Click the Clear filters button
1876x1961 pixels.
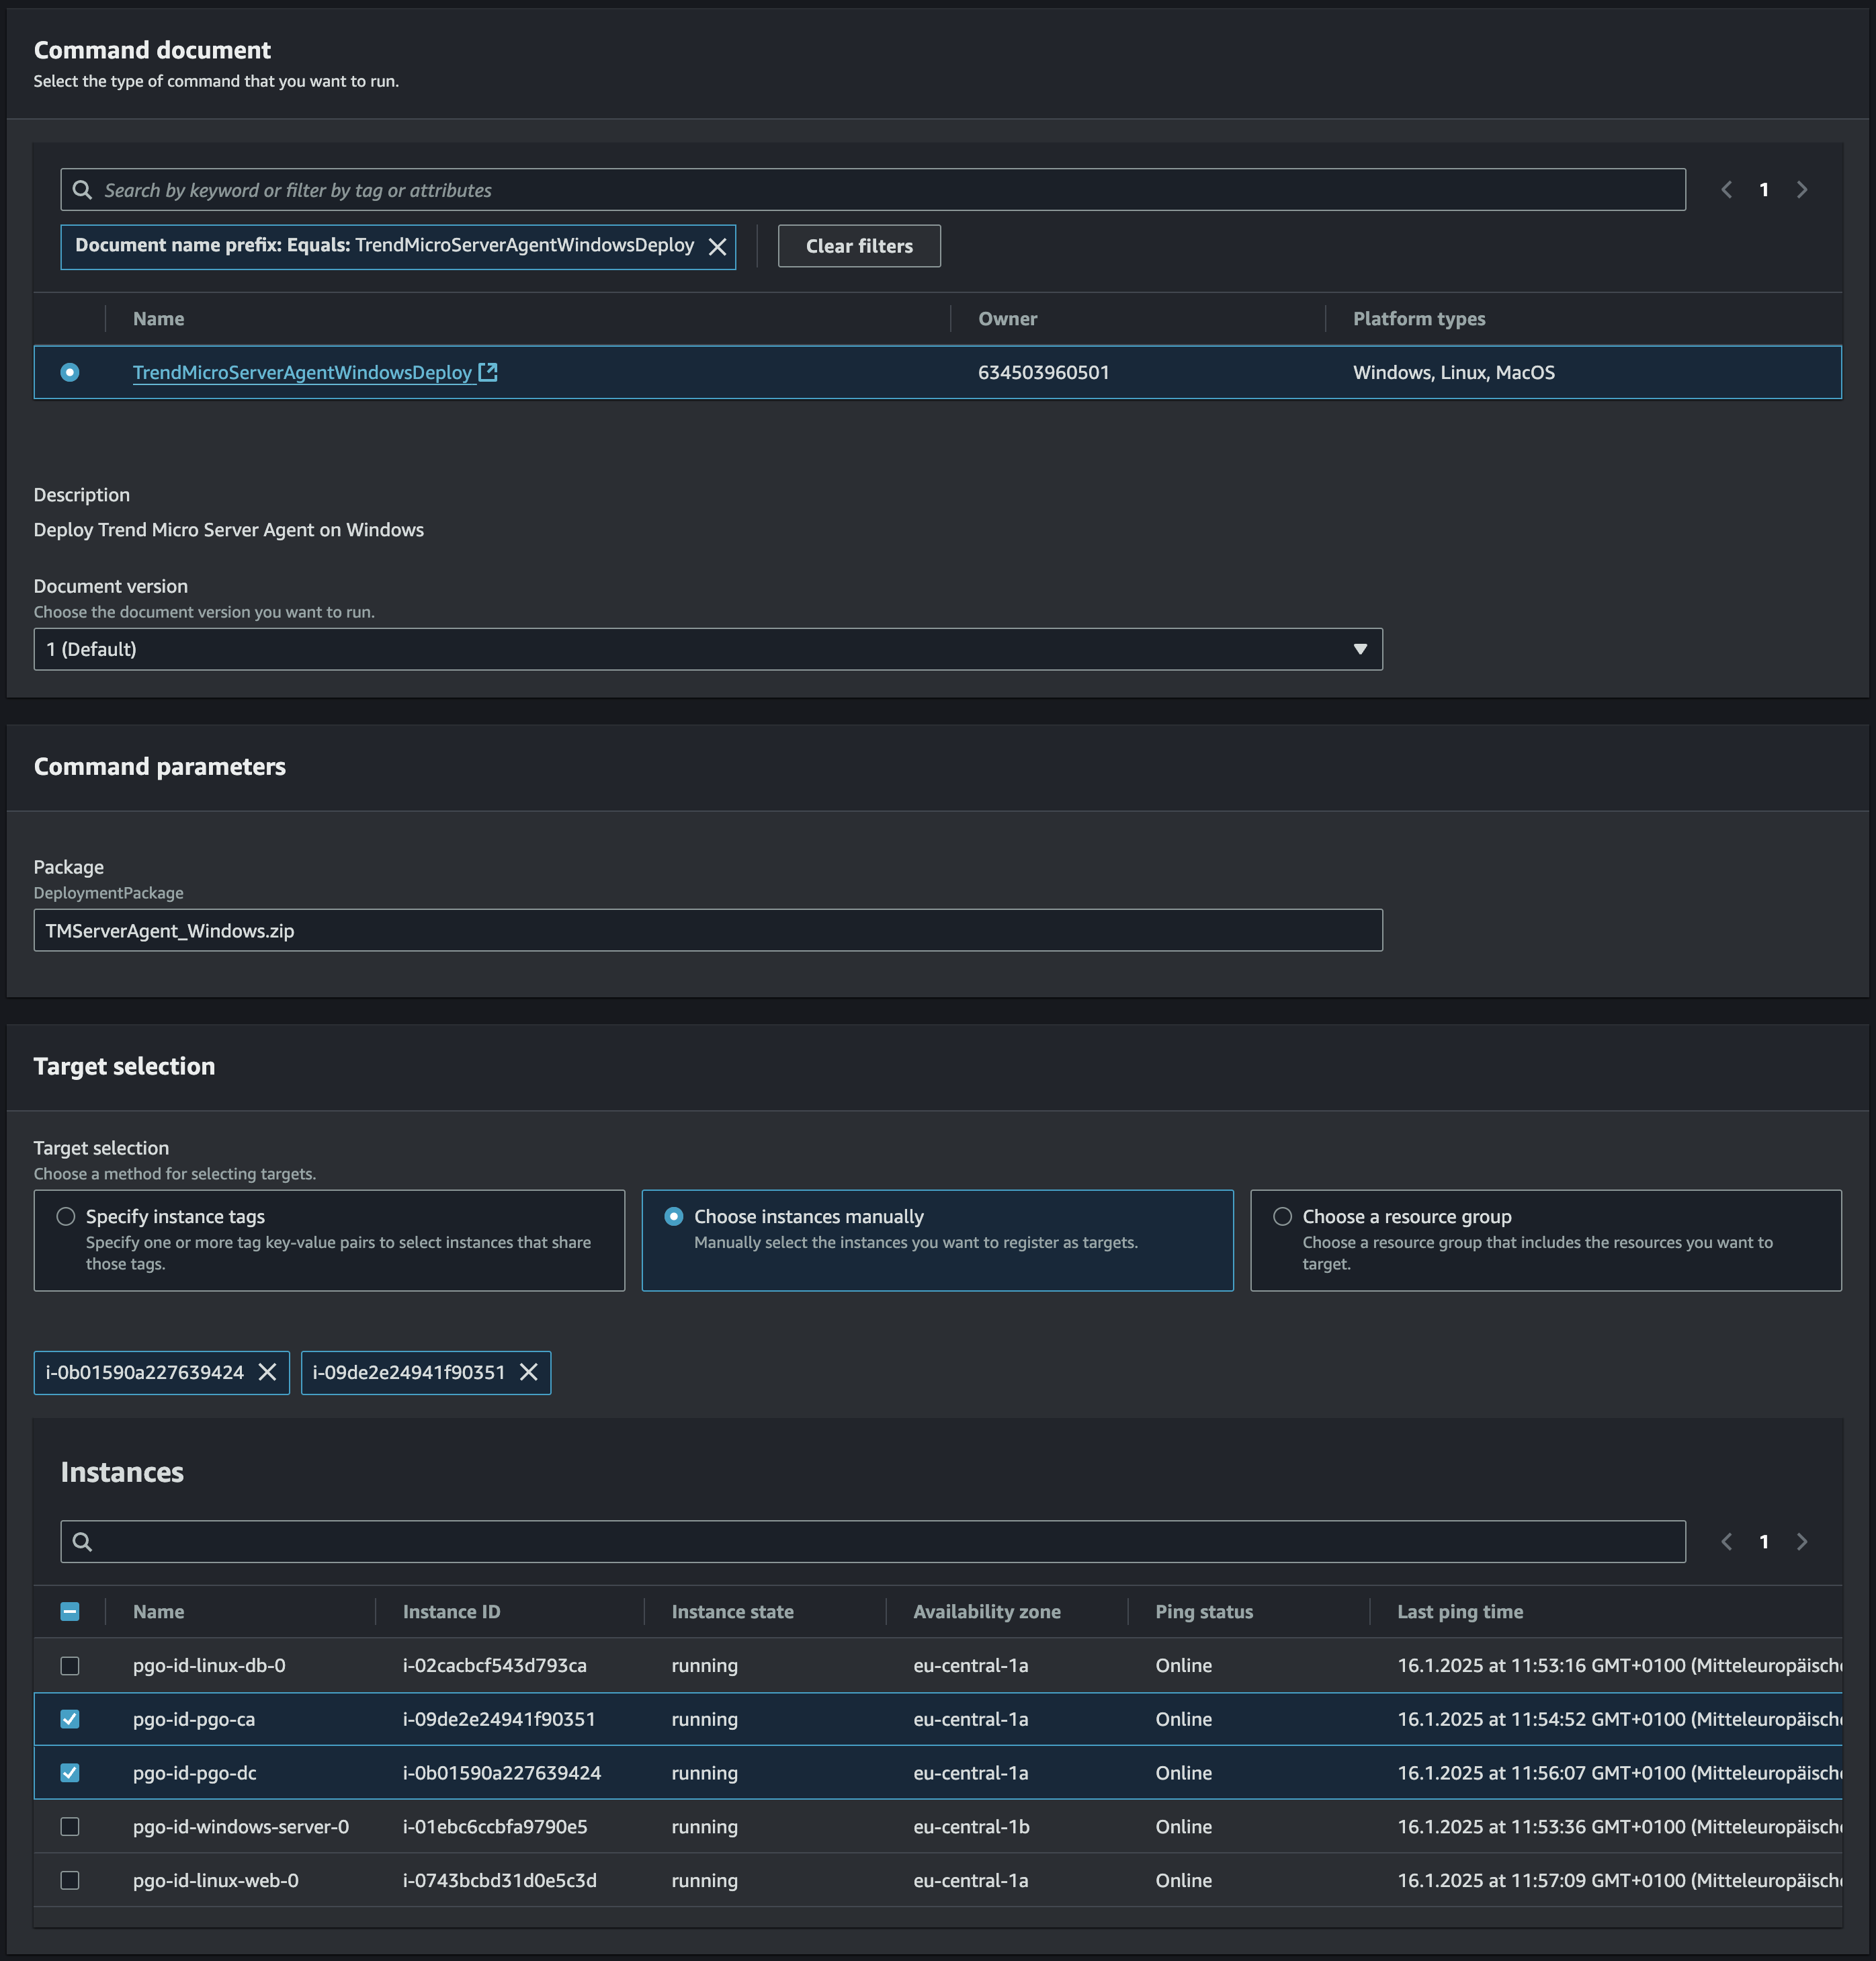pos(858,246)
